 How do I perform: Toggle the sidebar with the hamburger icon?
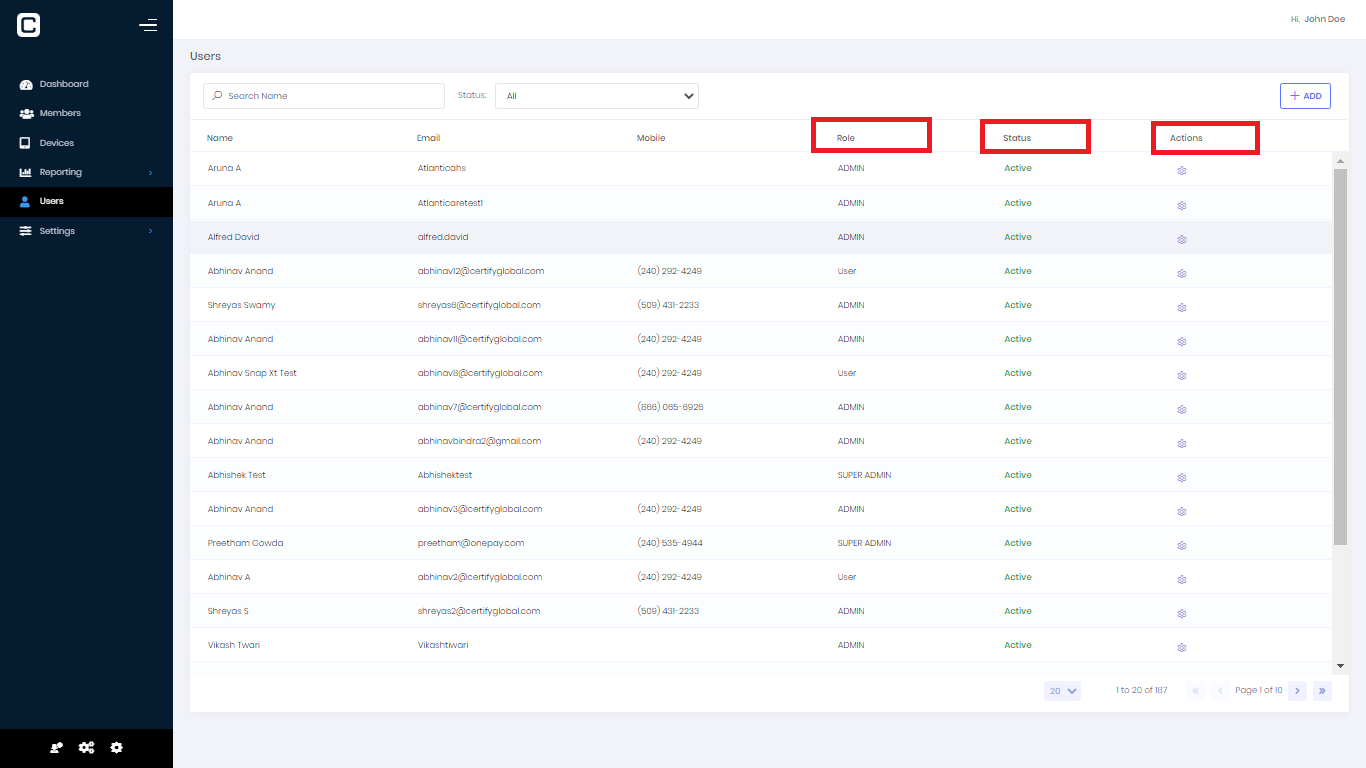(148, 25)
